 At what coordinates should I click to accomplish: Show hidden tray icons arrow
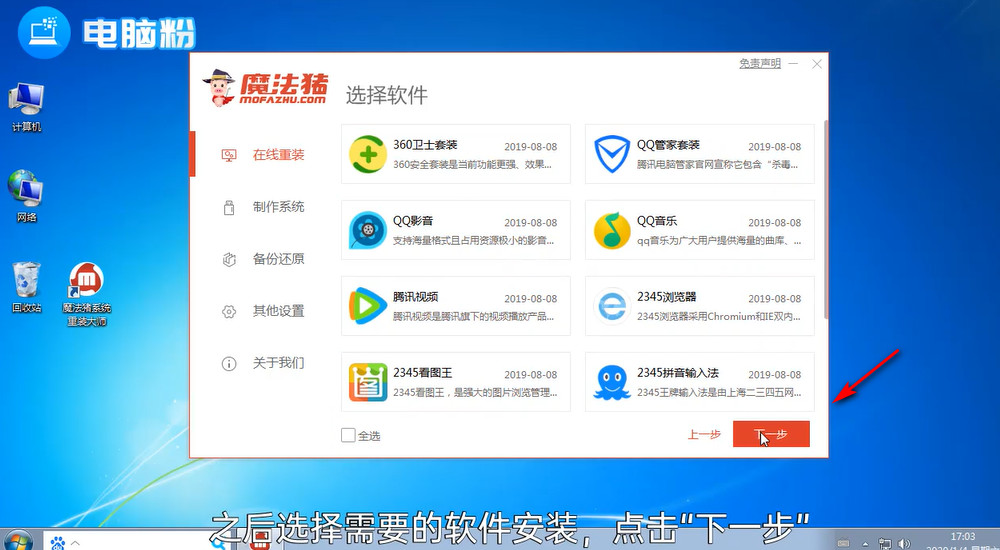tap(865, 544)
